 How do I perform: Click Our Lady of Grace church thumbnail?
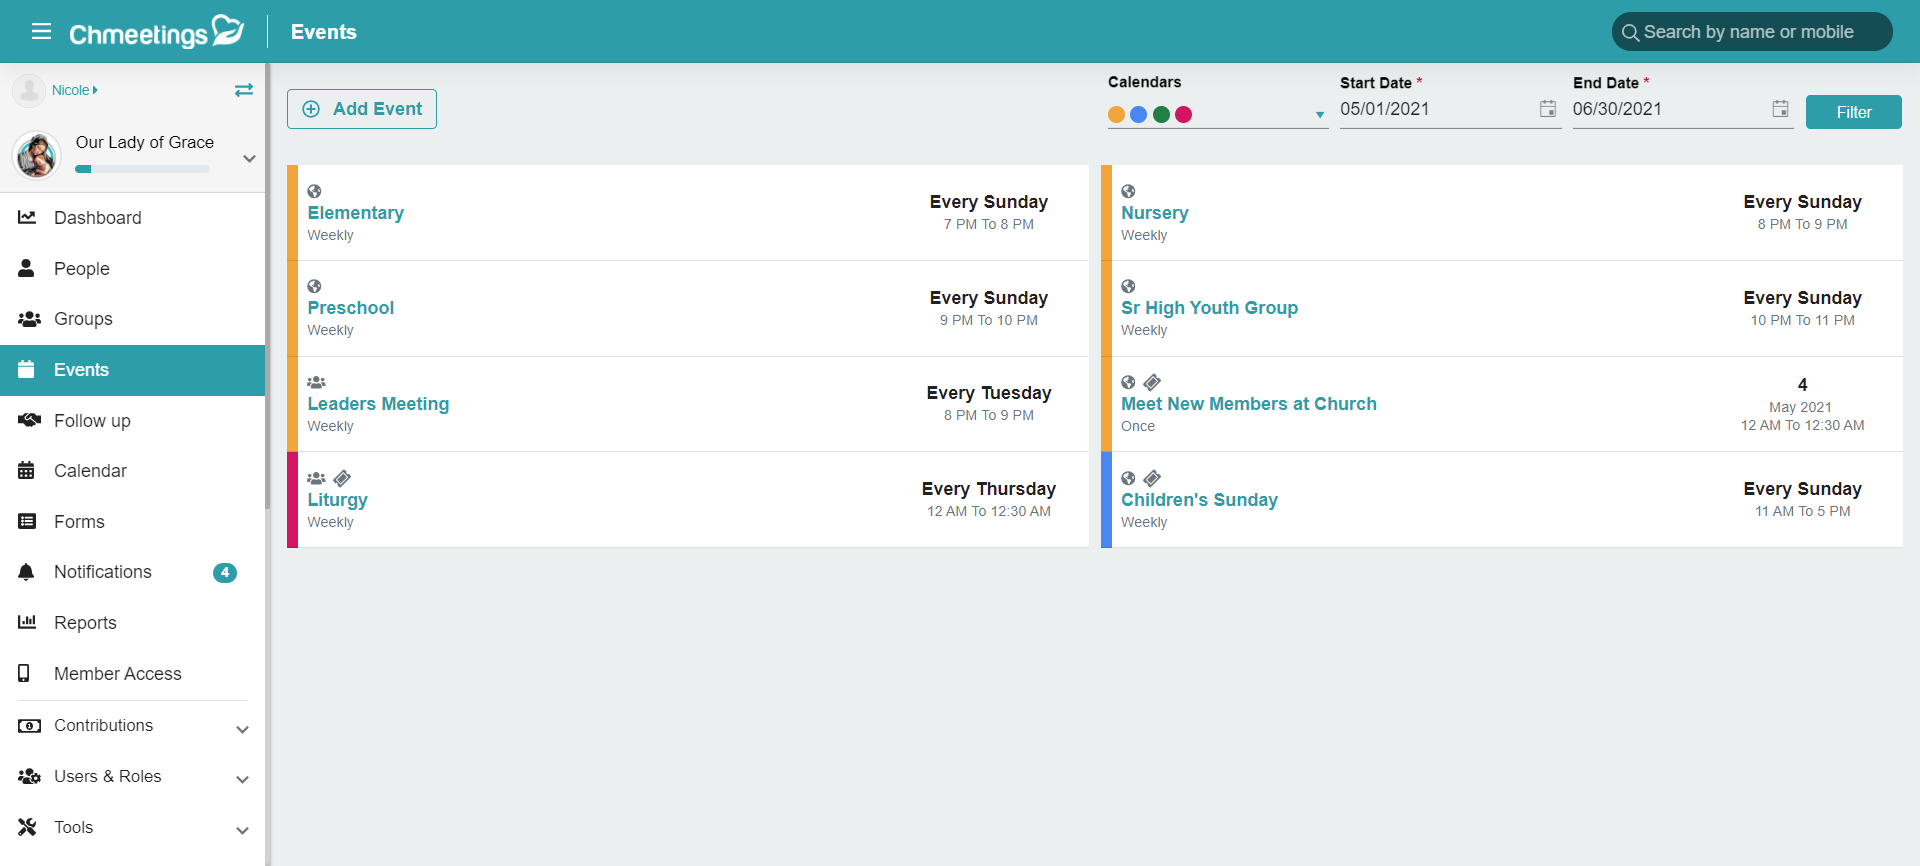tap(37, 155)
